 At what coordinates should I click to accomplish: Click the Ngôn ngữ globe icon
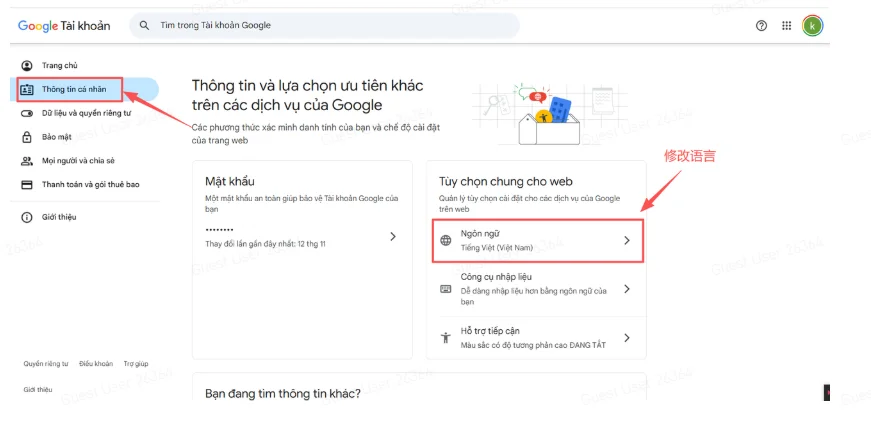446,241
